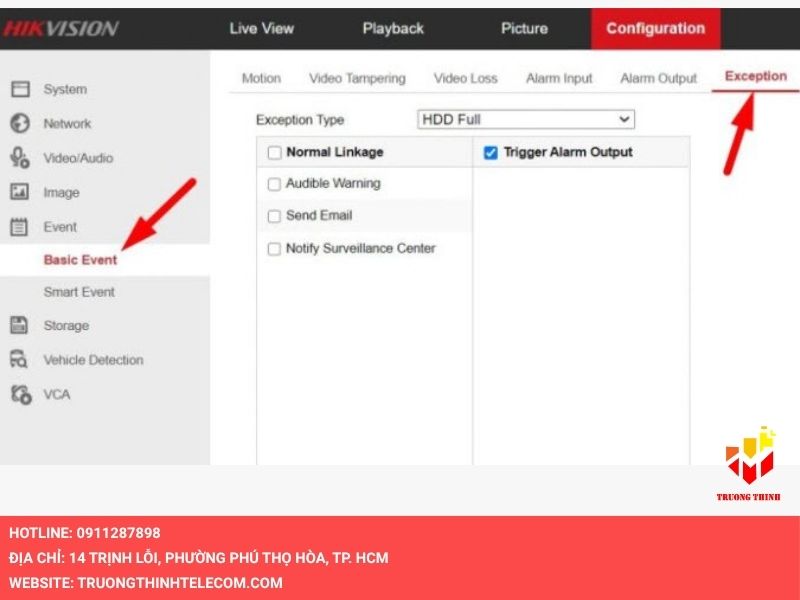
Task: Uncheck Trigger Alarm Output checkbox
Action: coord(490,153)
